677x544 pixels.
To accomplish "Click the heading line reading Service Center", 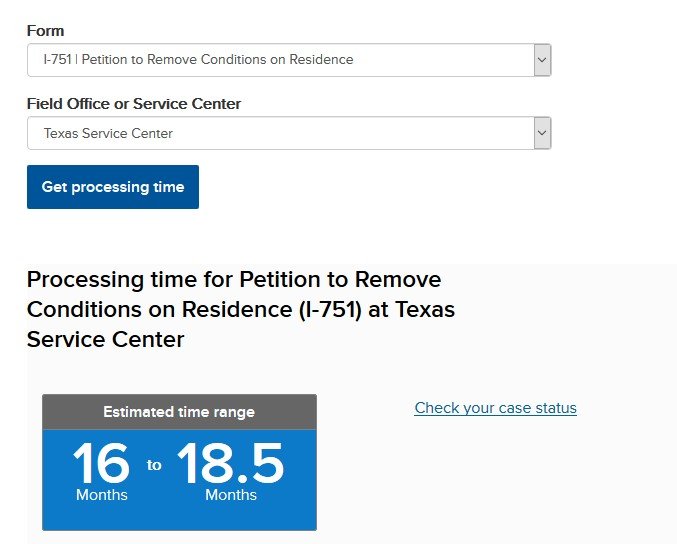I will click(x=105, y=339).
